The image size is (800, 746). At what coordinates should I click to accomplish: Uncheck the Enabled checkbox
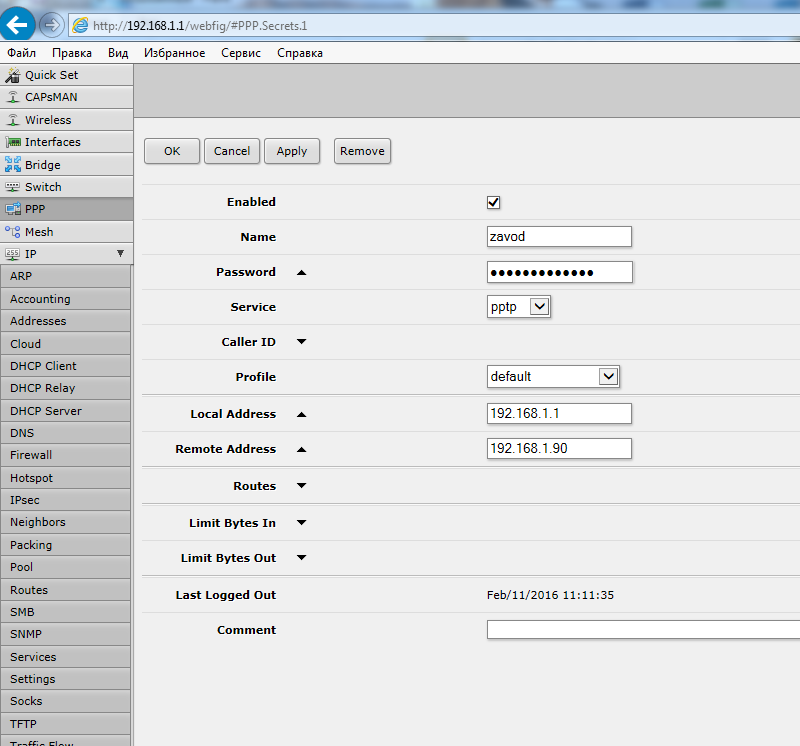click(493, 202)
